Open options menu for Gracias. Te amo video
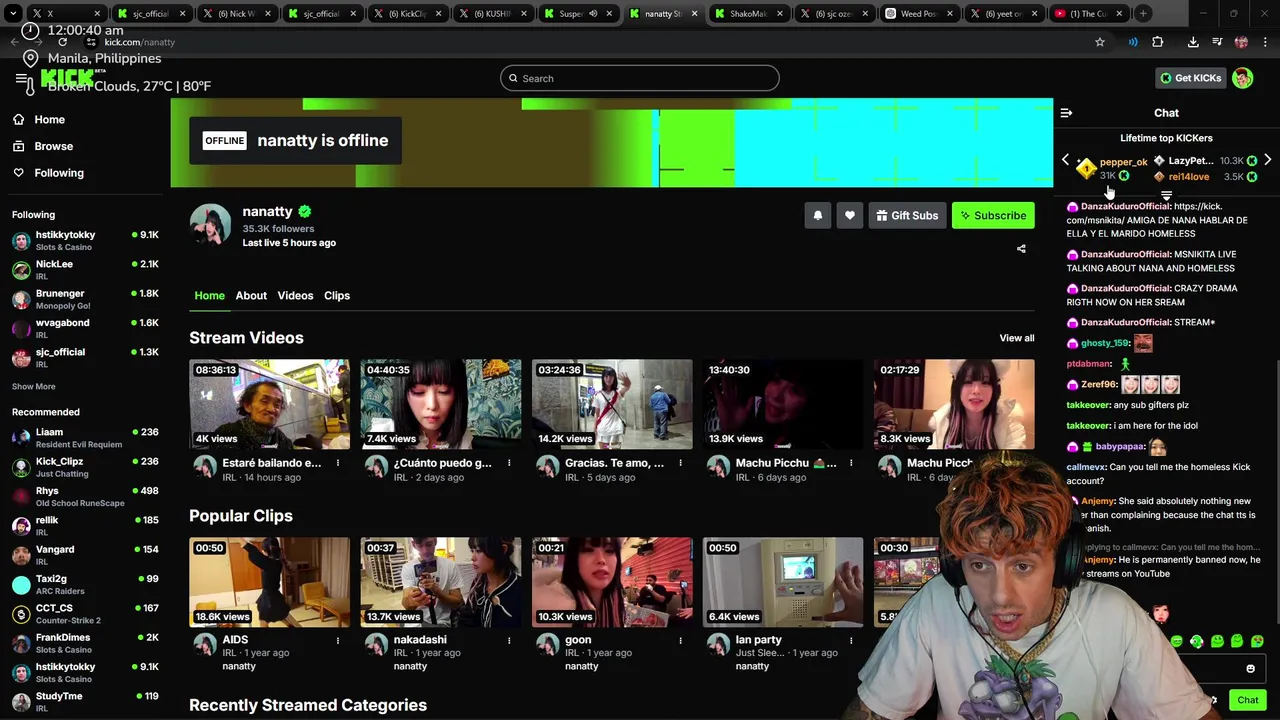 680,463
